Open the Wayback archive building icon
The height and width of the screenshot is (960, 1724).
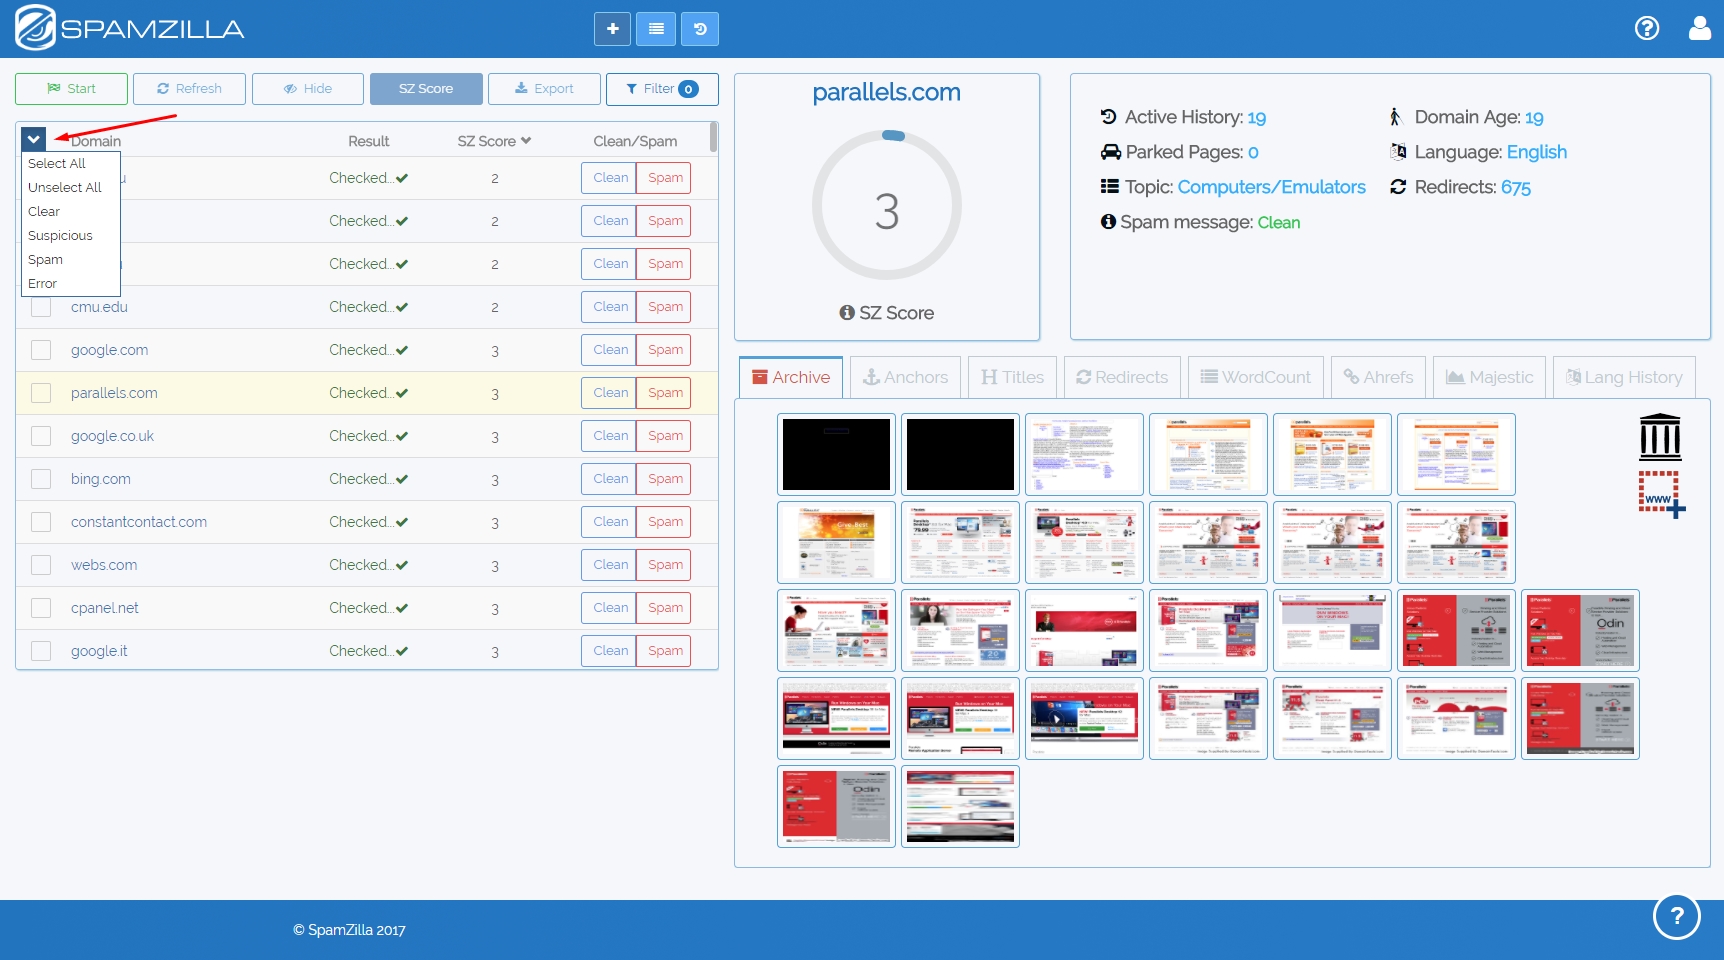coord(1660,437)
